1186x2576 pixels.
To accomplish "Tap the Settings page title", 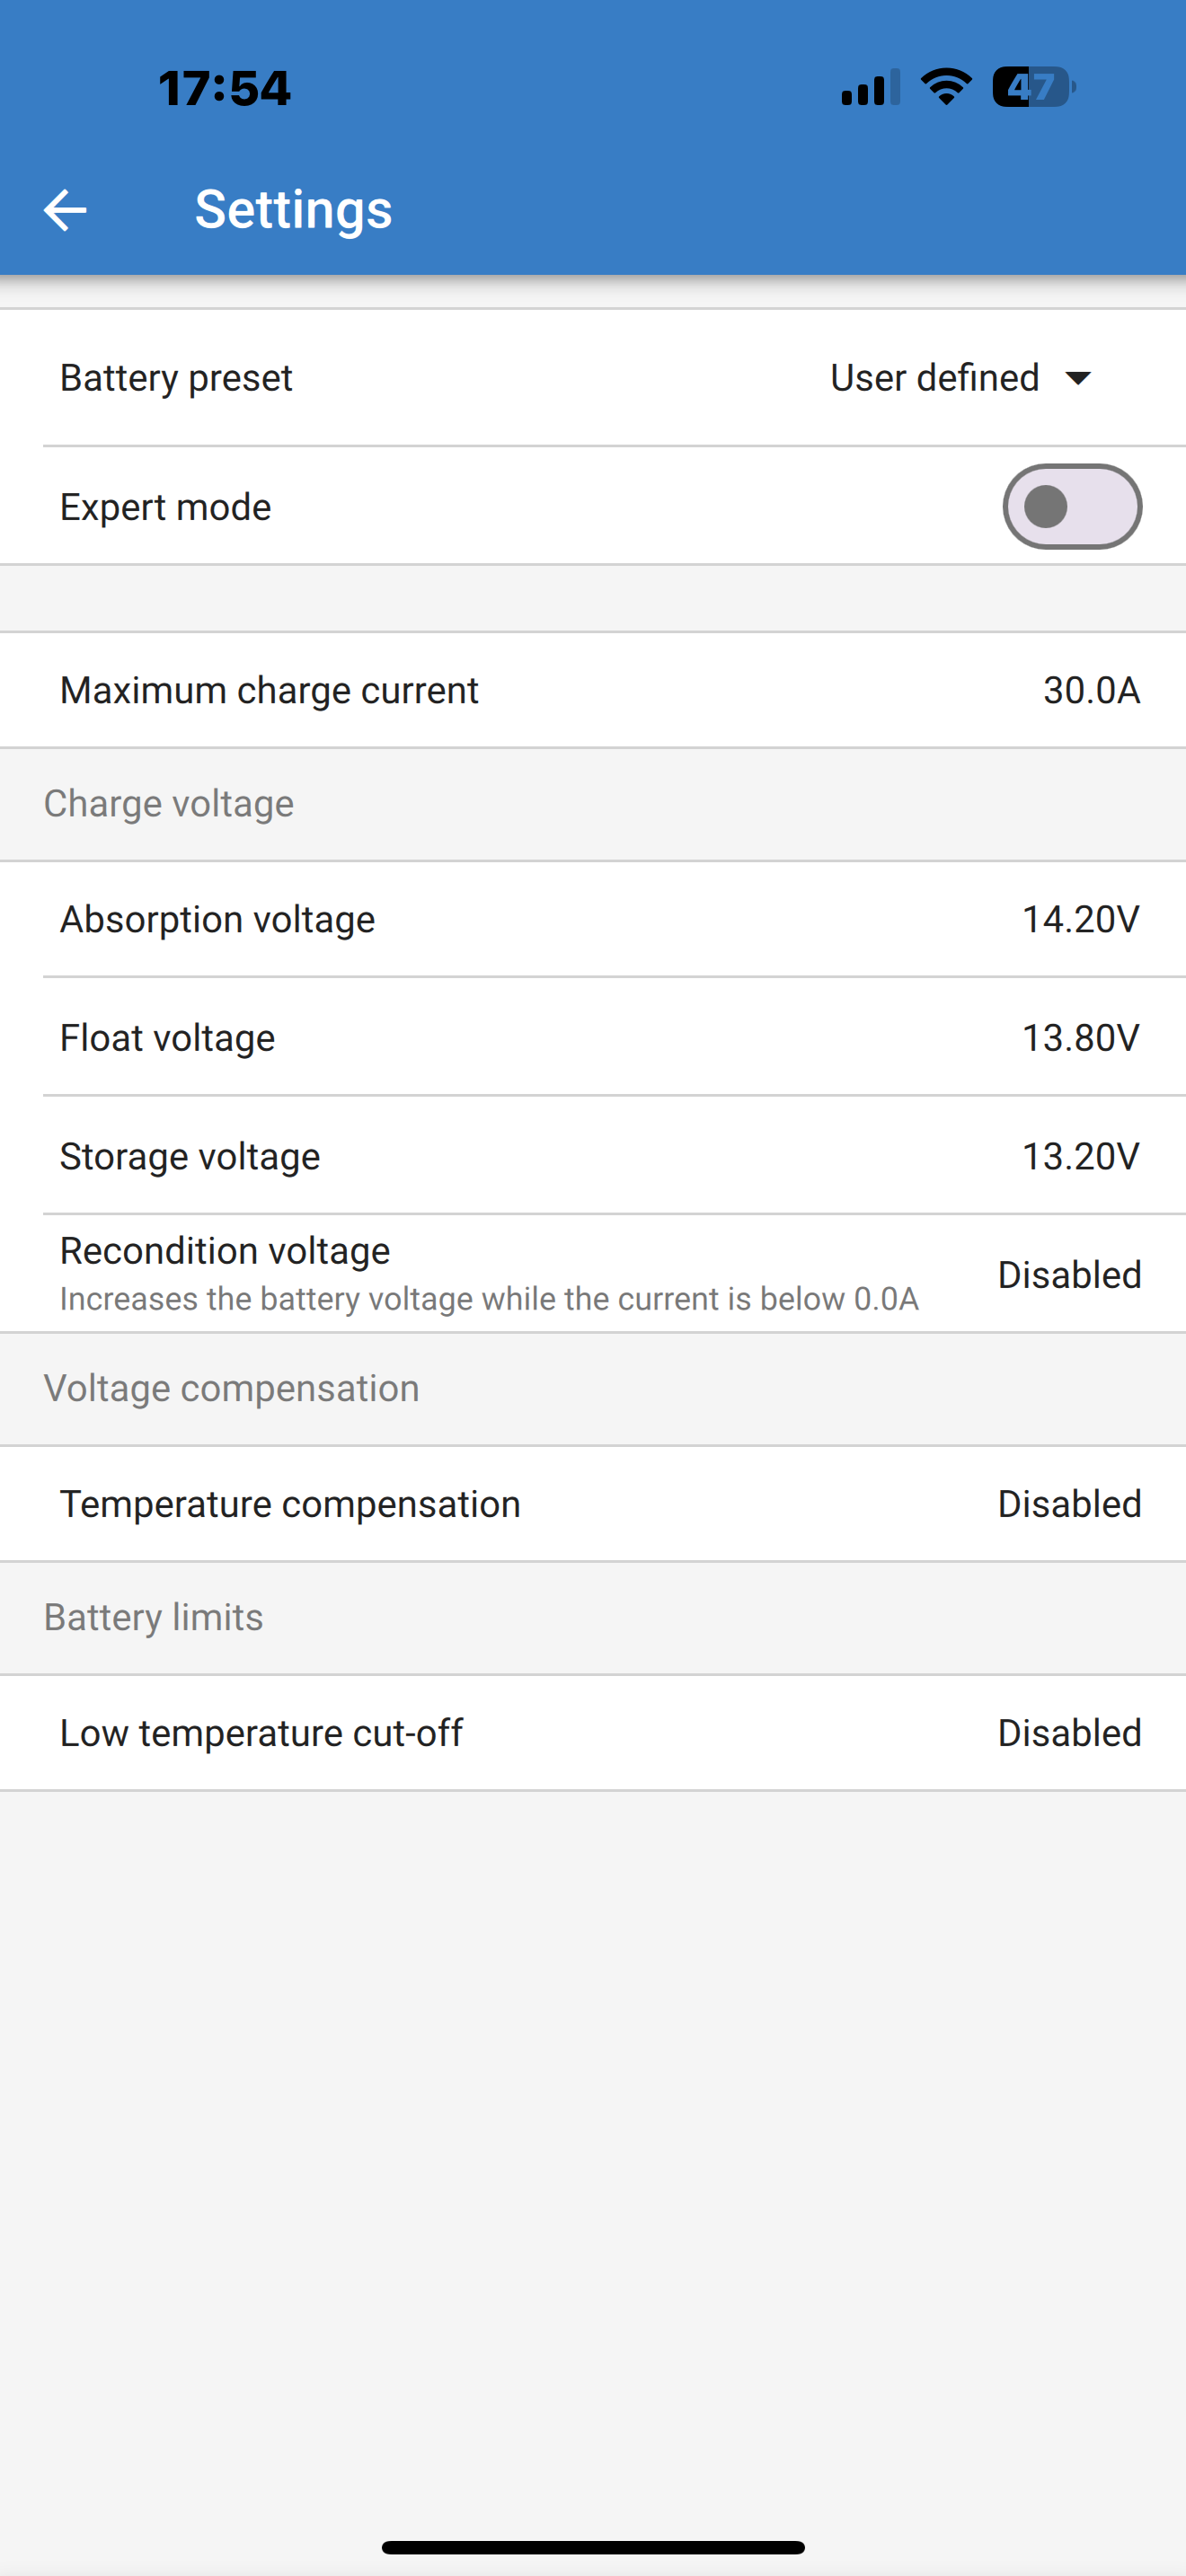I will pyautogui.click(x=293, y=210).
